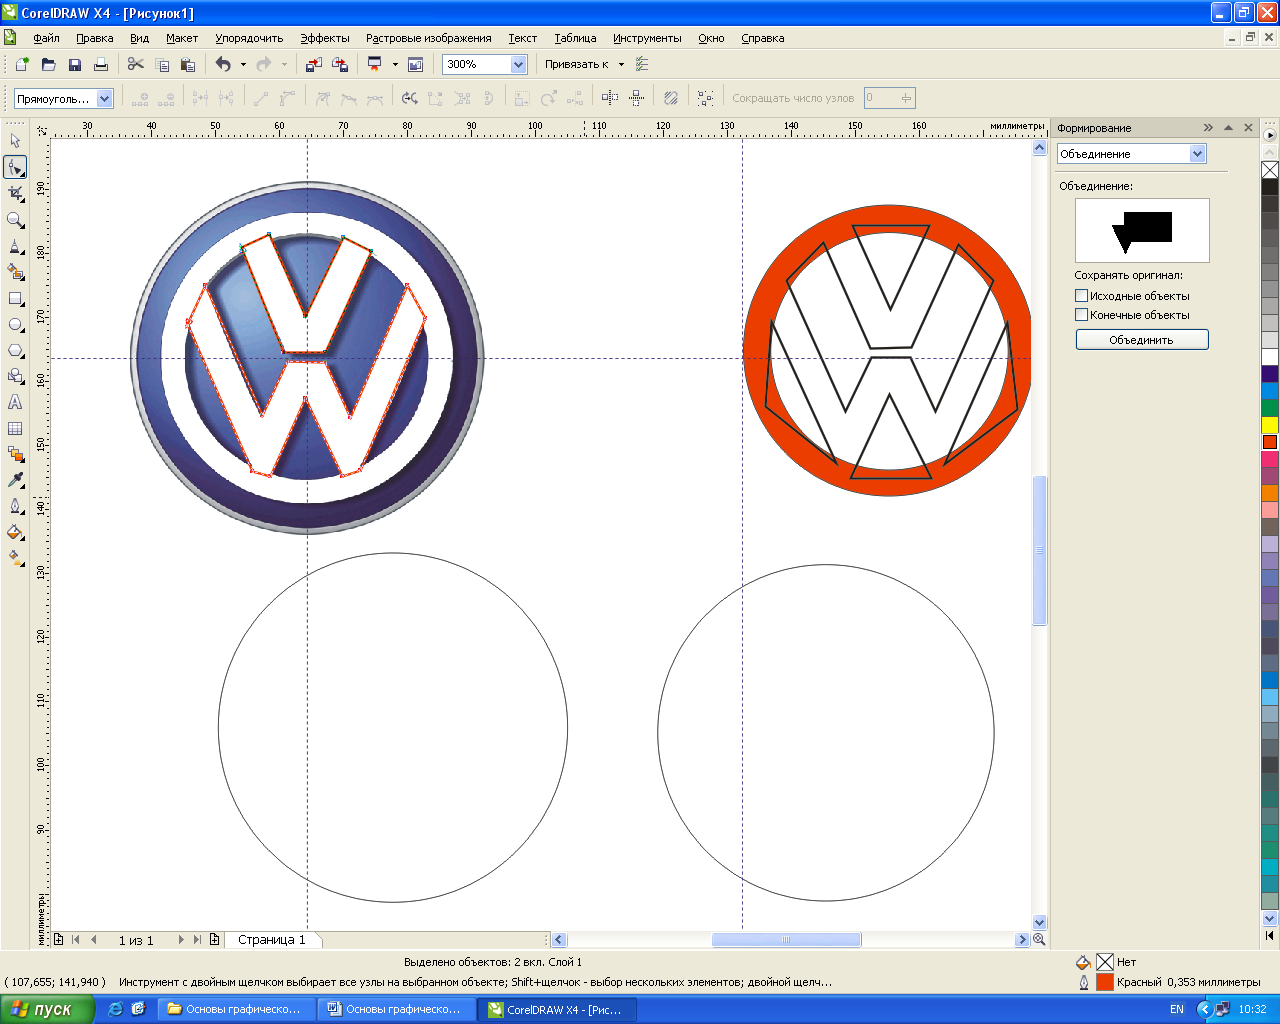This screenshot has width=1280, height=1024.
Task: Click the vertical scrollbar thumb
Action: [1039, 550]
